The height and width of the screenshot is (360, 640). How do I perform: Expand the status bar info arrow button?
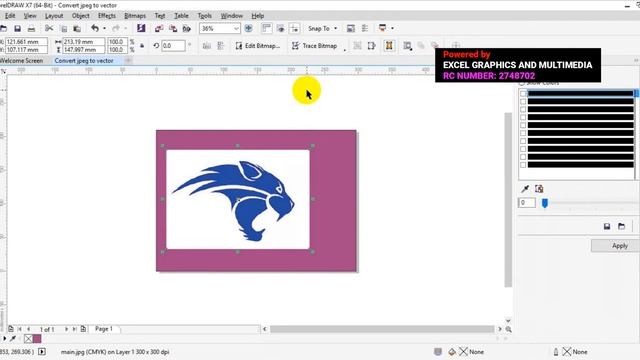[42, 351]
